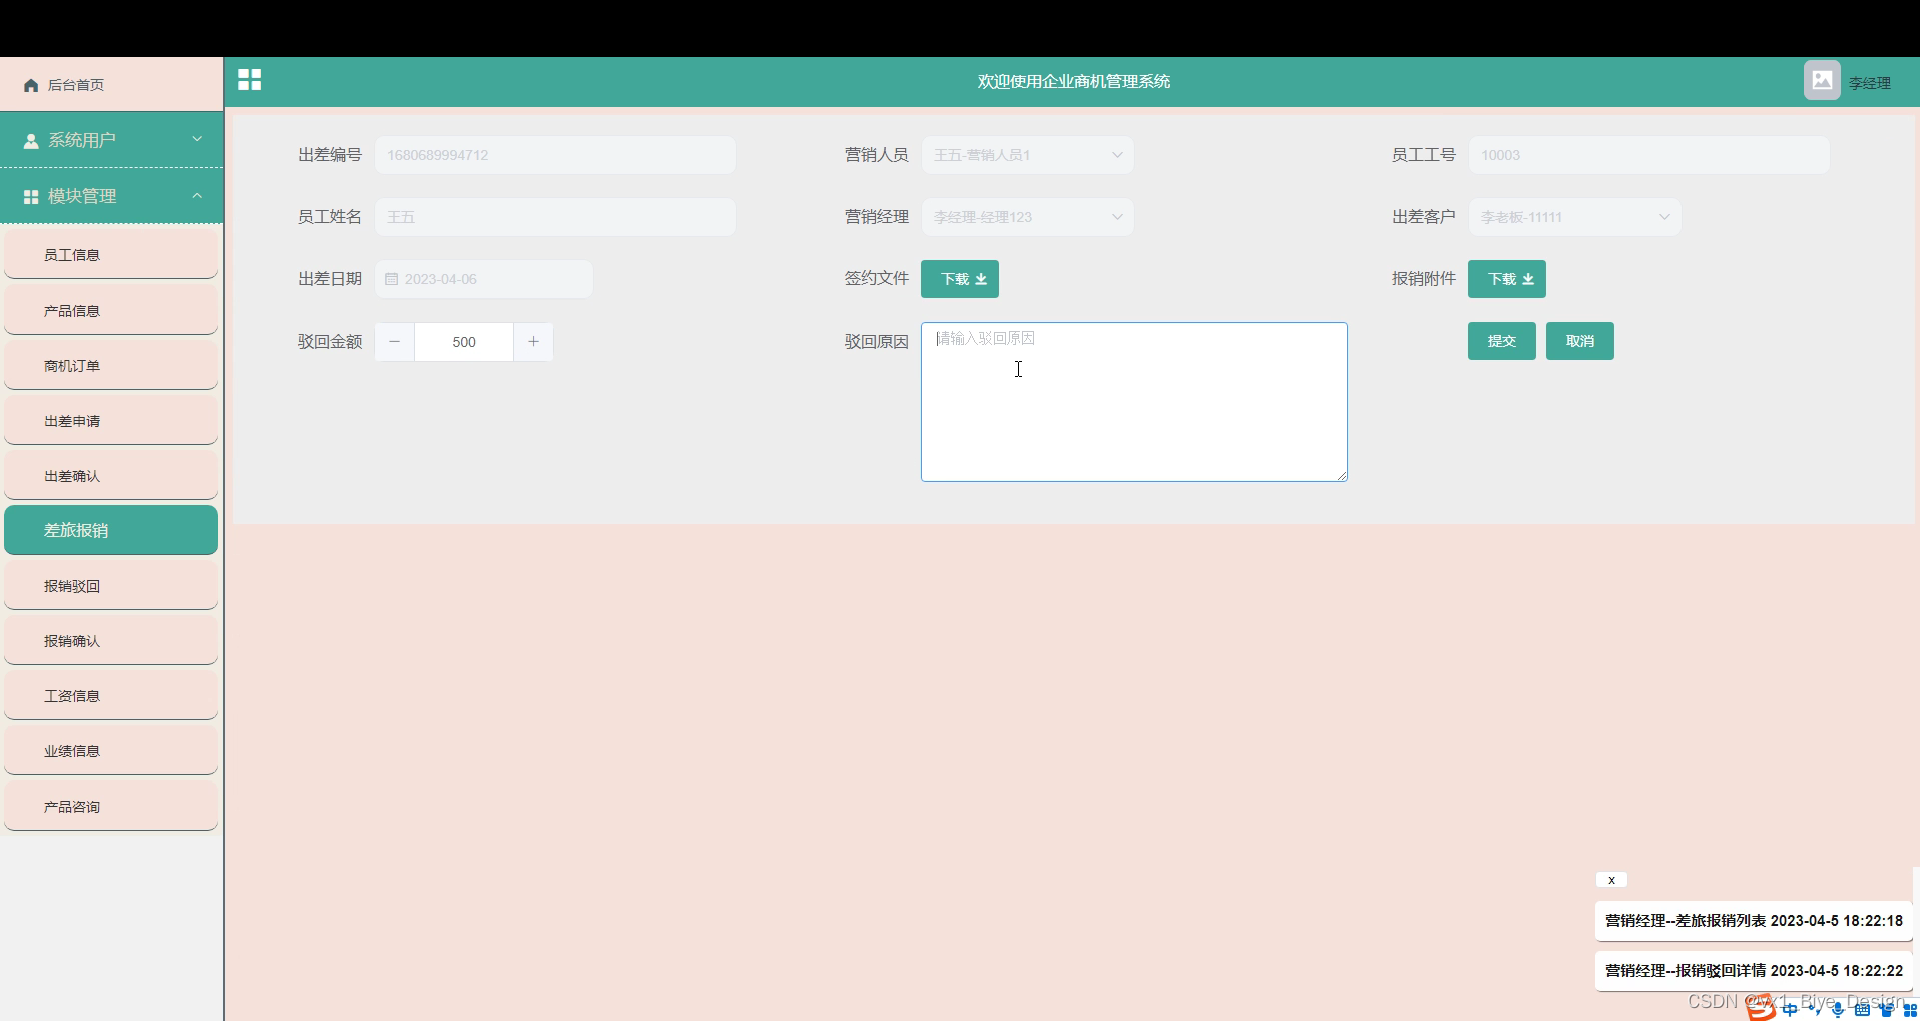Download the 报销附件 file
This screenshot has height=1021, width=1920.
1507,279
